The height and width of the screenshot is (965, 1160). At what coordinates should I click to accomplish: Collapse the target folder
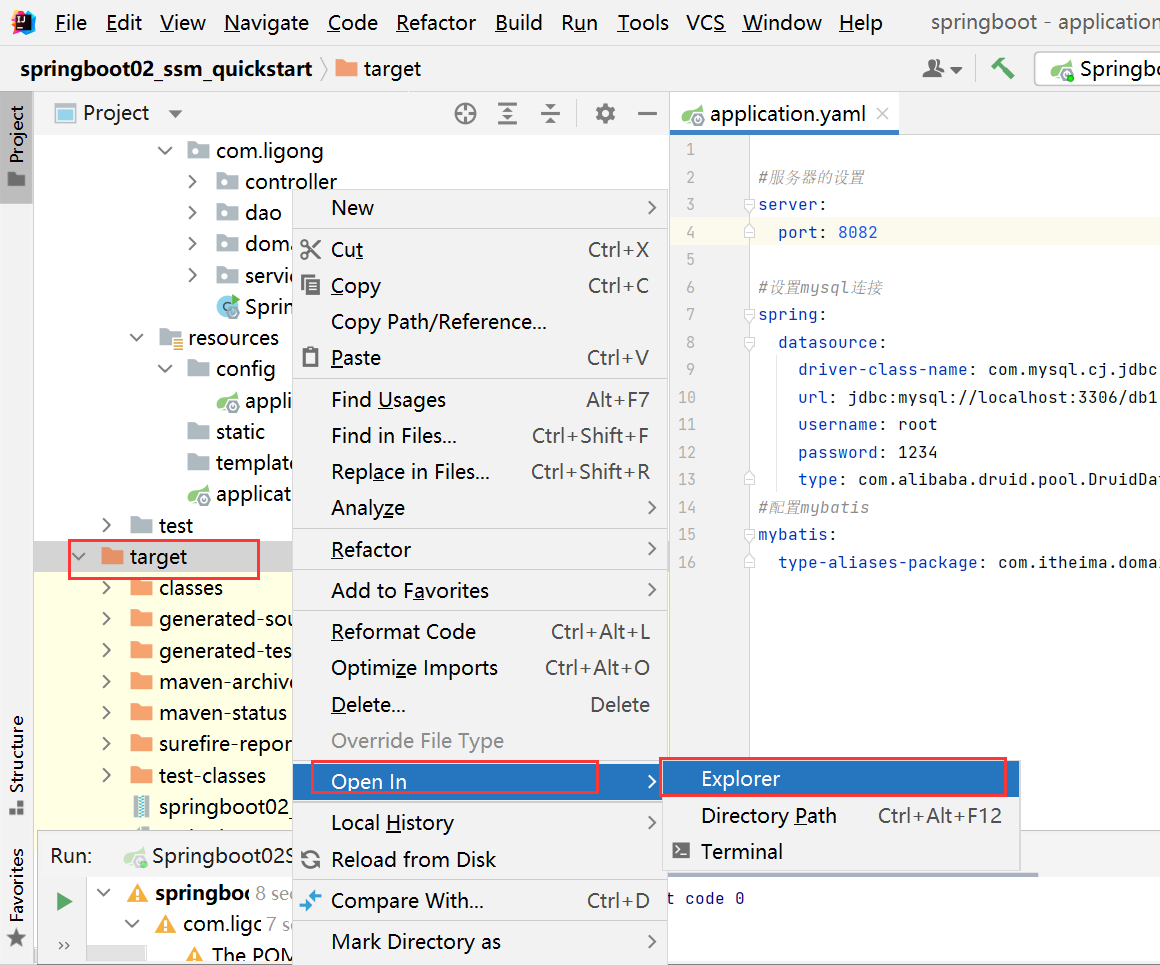coord(79,557)
